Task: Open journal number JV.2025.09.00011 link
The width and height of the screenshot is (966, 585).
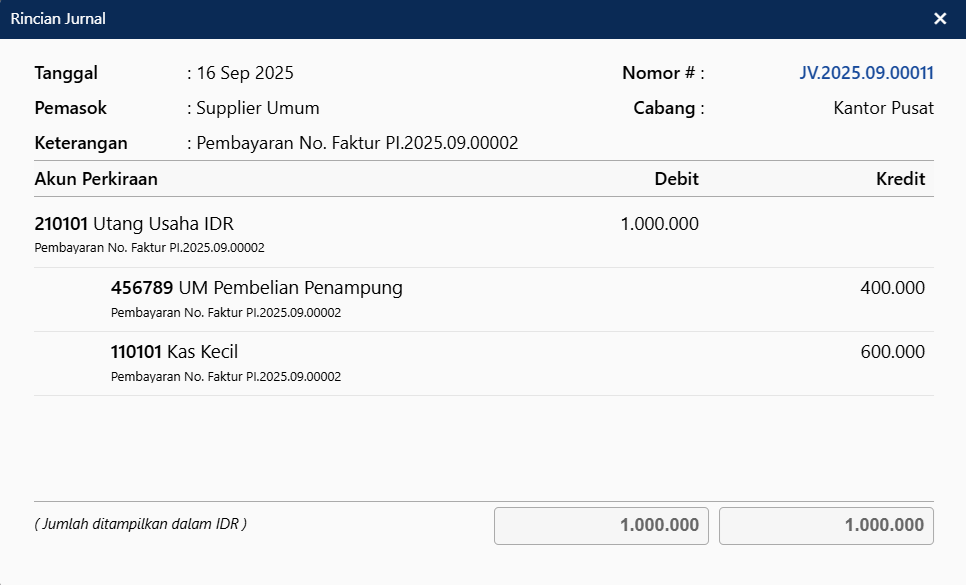Action: click(x=866, y=73)
